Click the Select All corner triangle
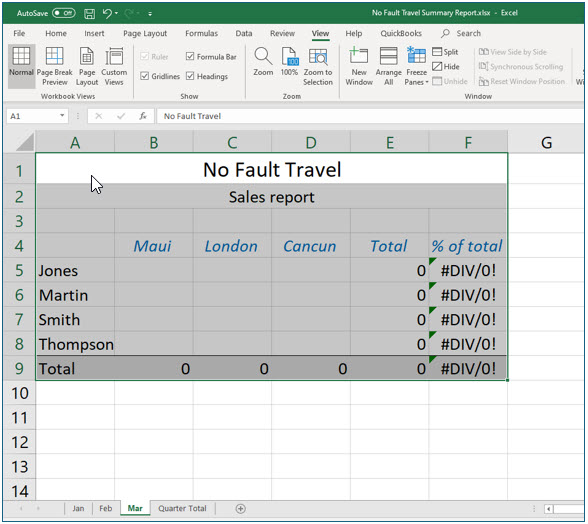The image size is (588, 524). (x=25, y=143)
